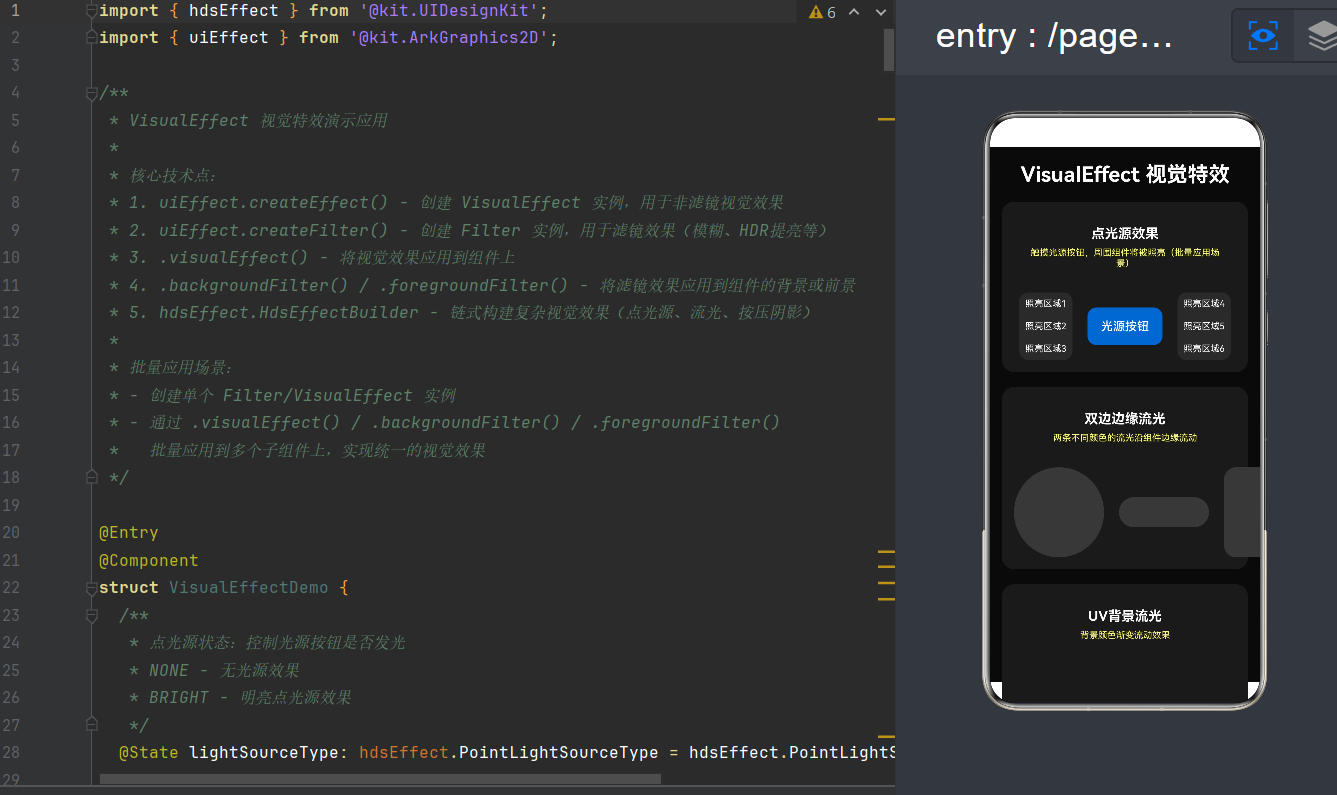
Task: Click the @State decorator on line 28
Action: [x=149, y=752]
